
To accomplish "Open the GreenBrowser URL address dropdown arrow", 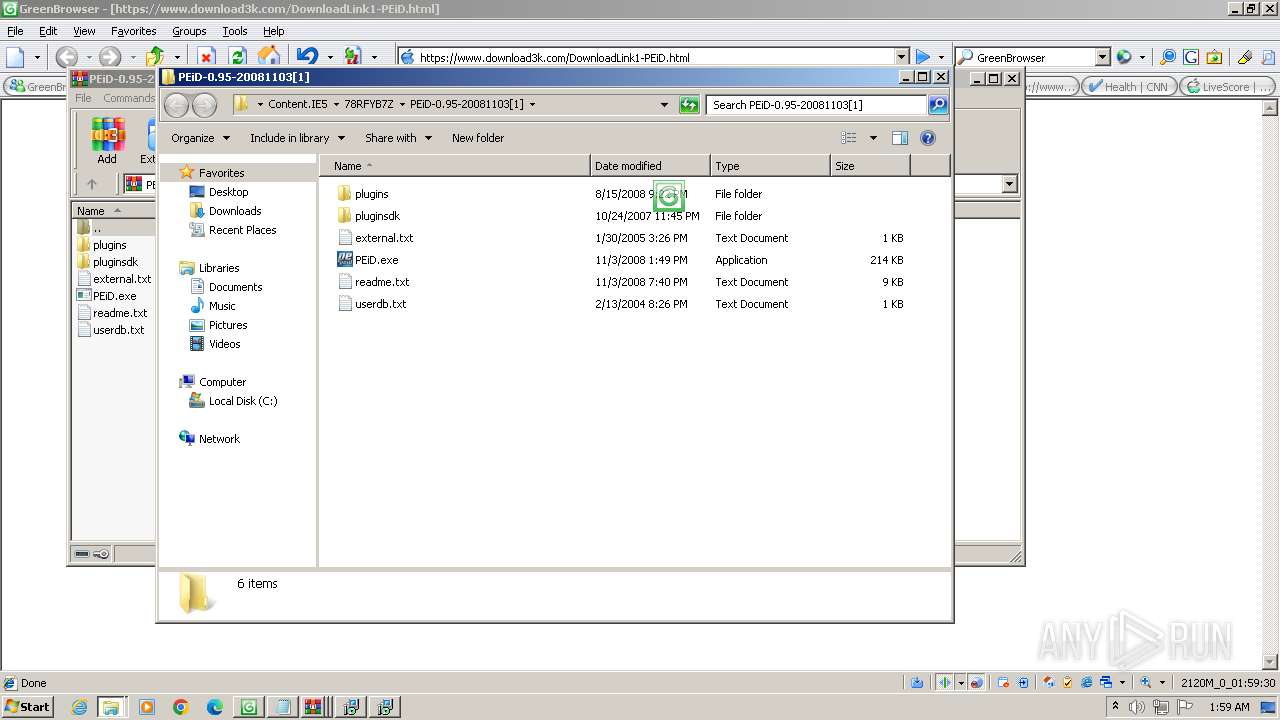I will [x=901, y=57].
